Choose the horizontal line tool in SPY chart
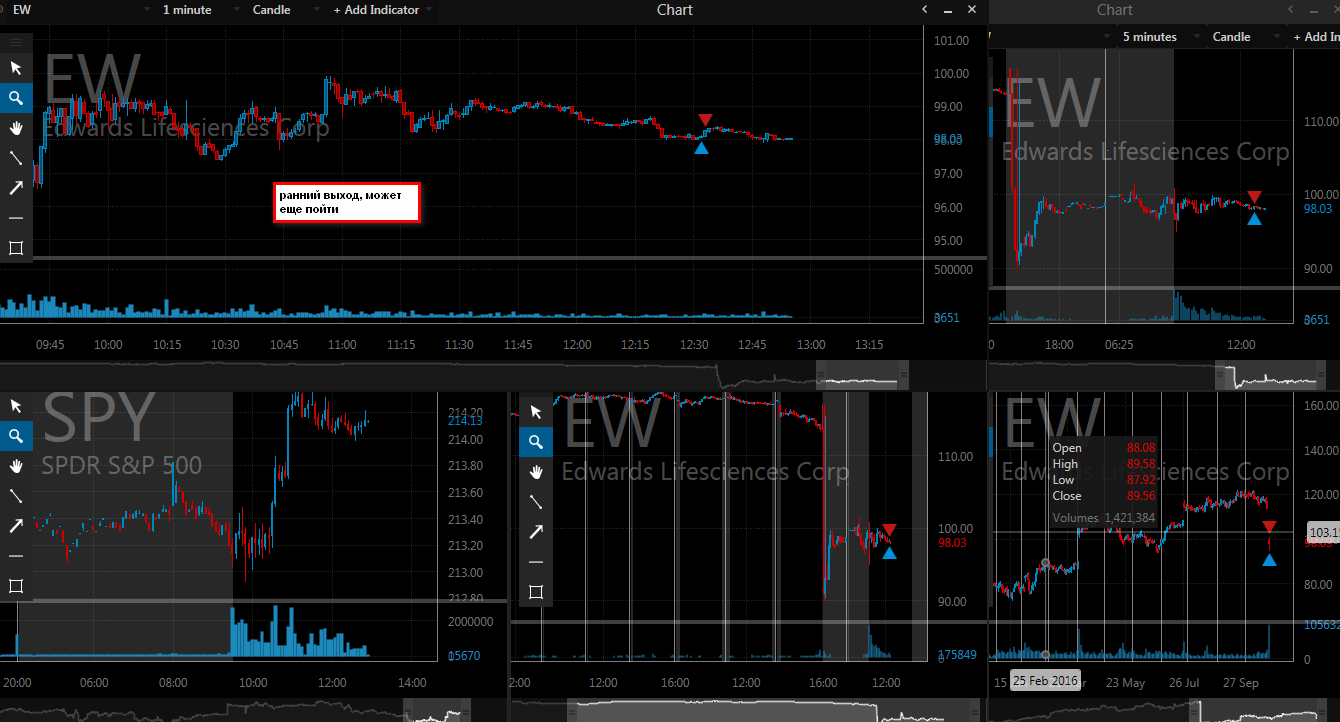This screenshot has height=722, width=1340. pos(16,556)
